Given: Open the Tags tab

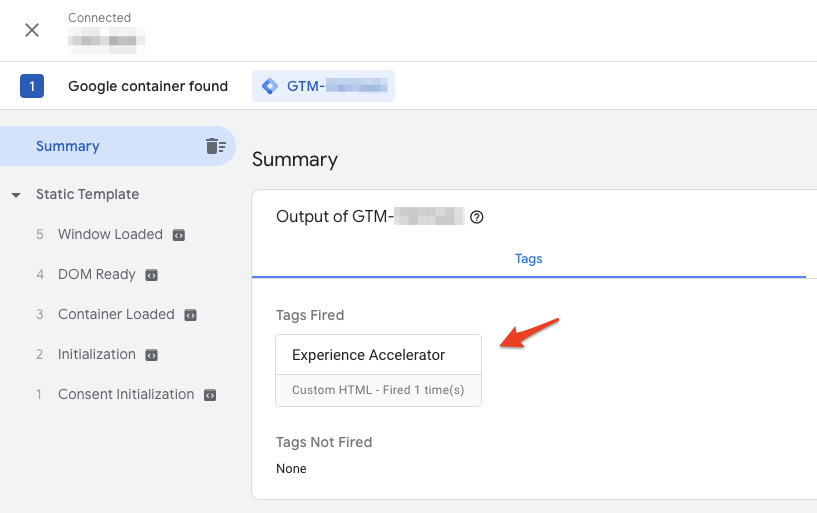Looking at the screenshot, I should pos(528,259).
